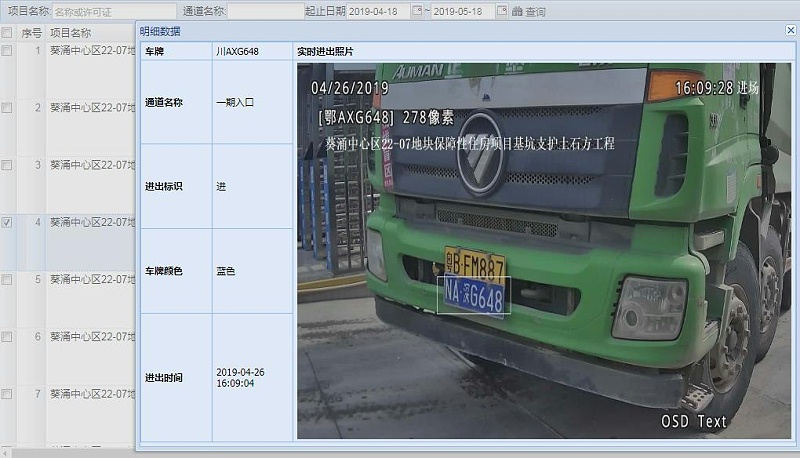This screenshot has width=800, height=458.
Task: Click the start date field 2019-04-18
Action: [379, 11]
